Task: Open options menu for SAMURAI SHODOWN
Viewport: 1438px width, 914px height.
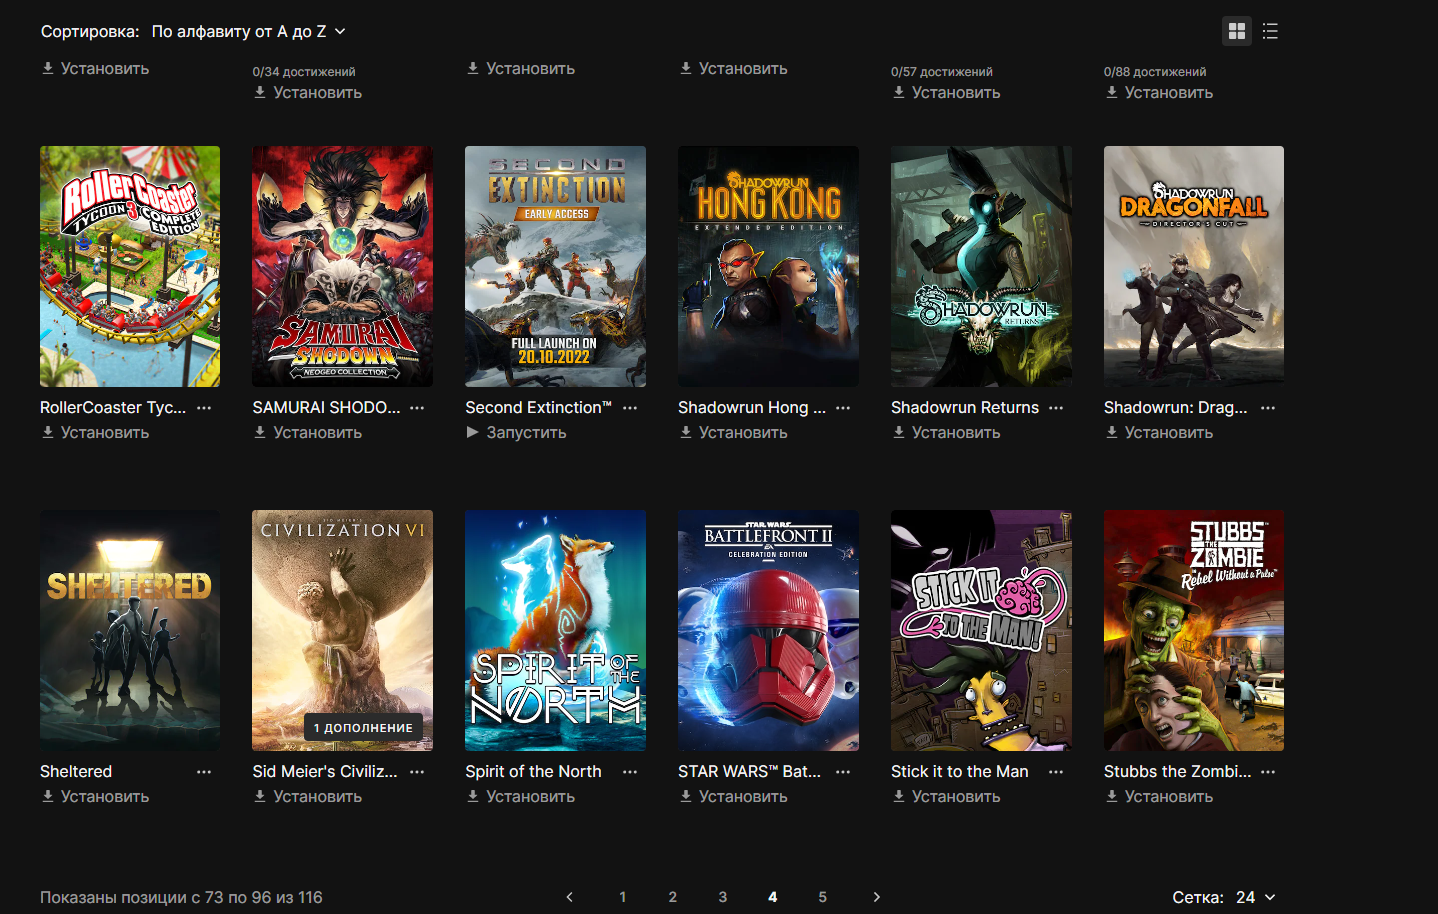Action: coord(417,408)
